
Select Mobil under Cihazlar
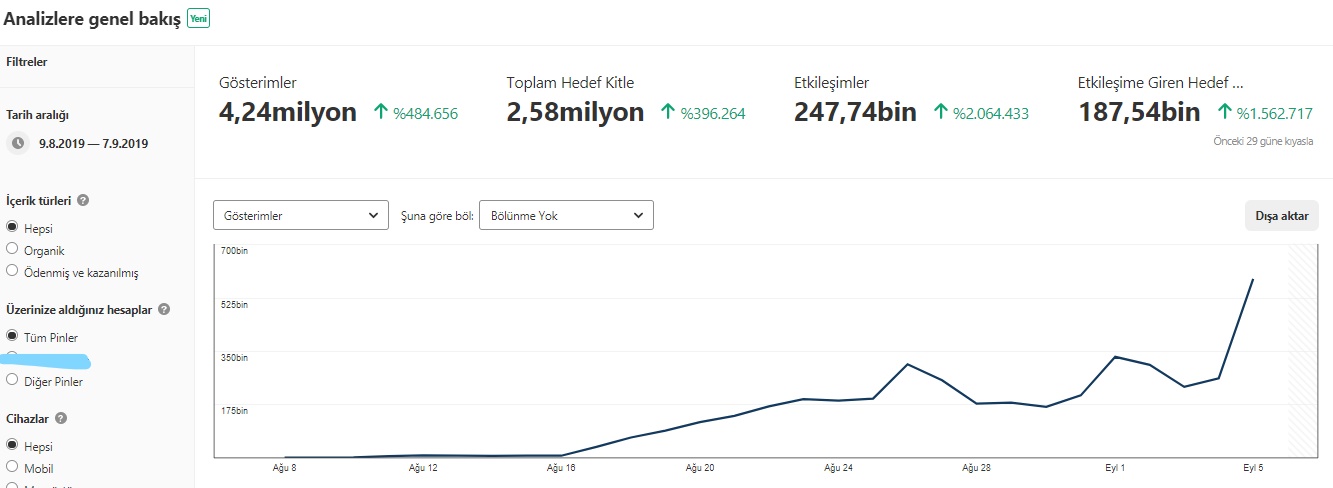coord(12,467)
